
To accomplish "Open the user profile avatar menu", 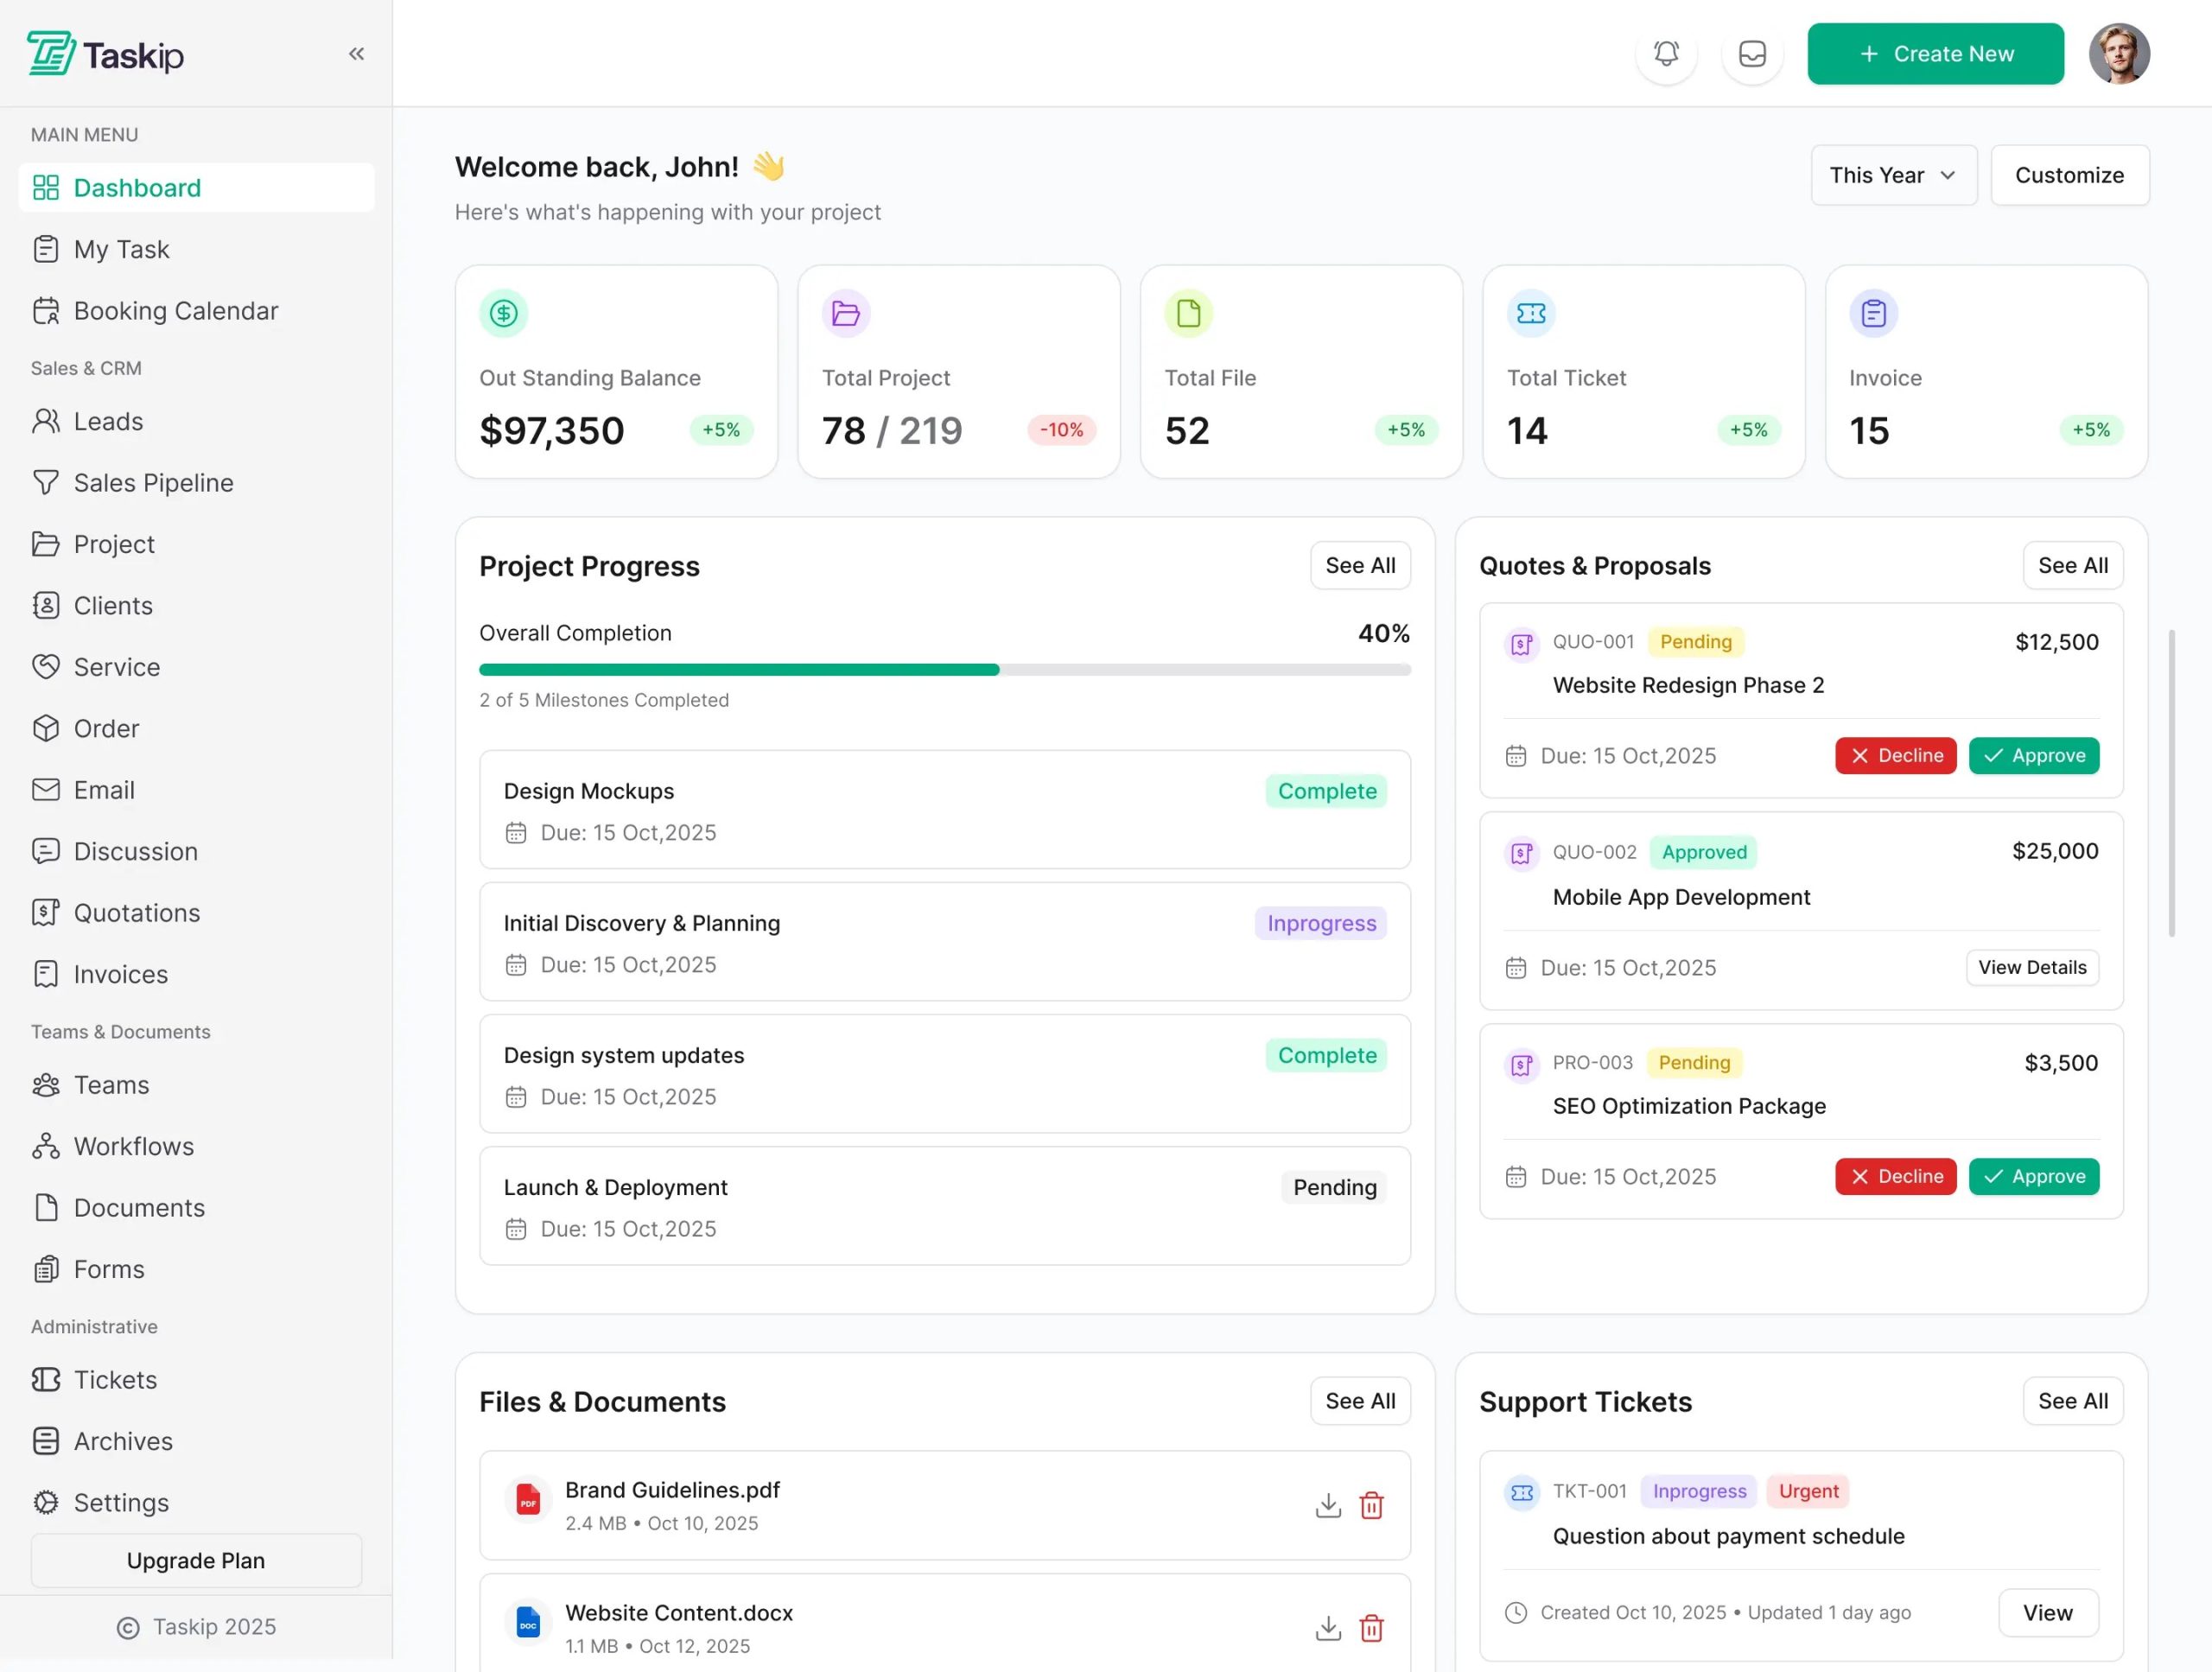I will [2118, 54].
